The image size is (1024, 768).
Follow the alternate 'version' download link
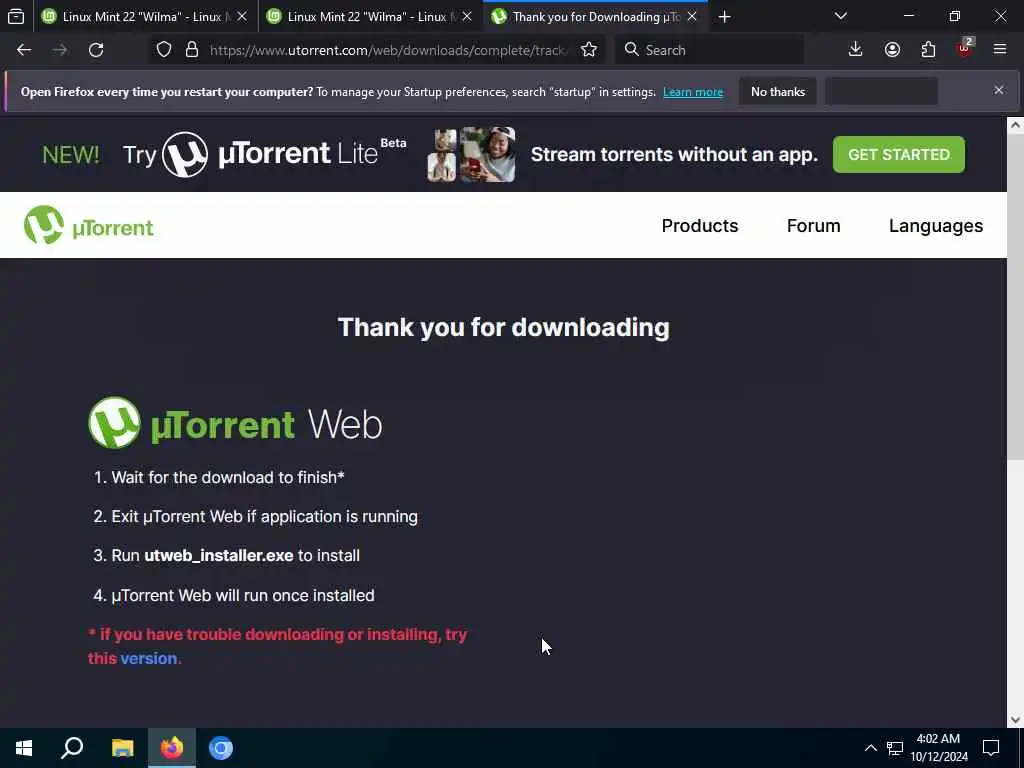(x=148, y=658)
